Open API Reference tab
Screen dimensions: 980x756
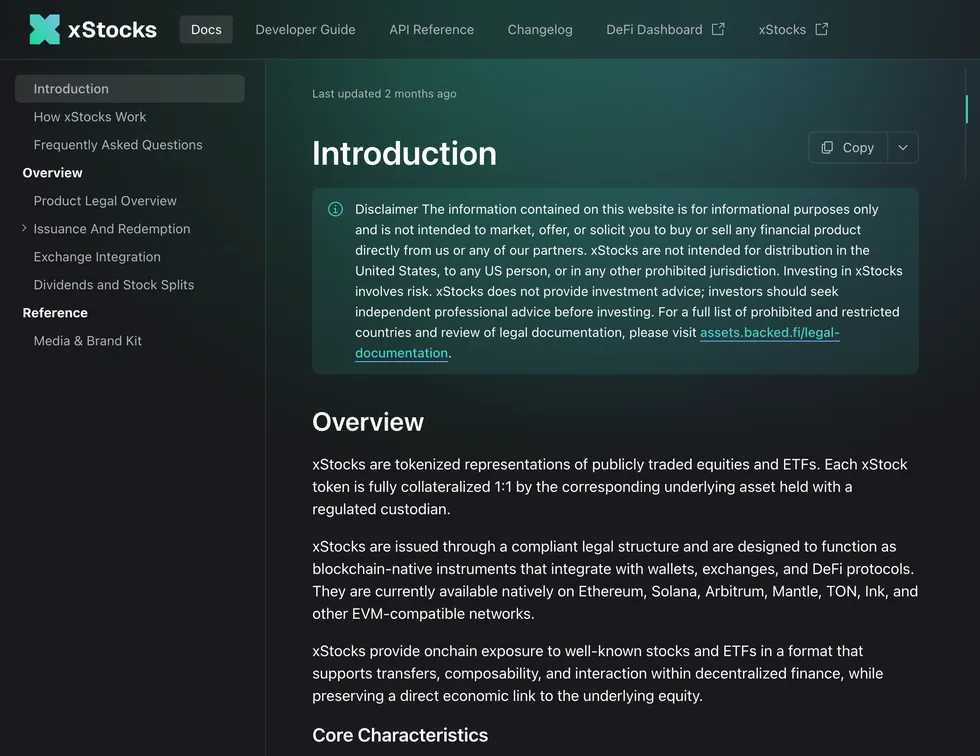click(x=431, y=29)
